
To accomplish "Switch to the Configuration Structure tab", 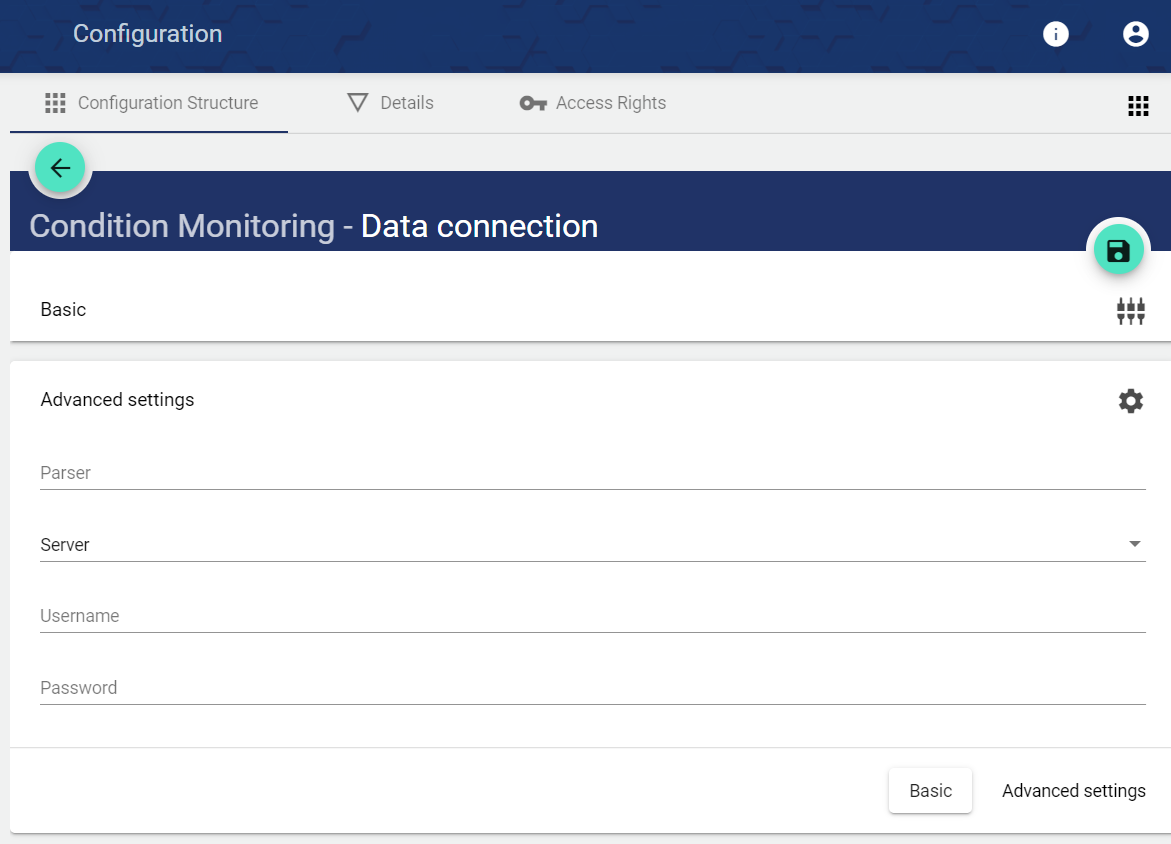I will point(150,103).
